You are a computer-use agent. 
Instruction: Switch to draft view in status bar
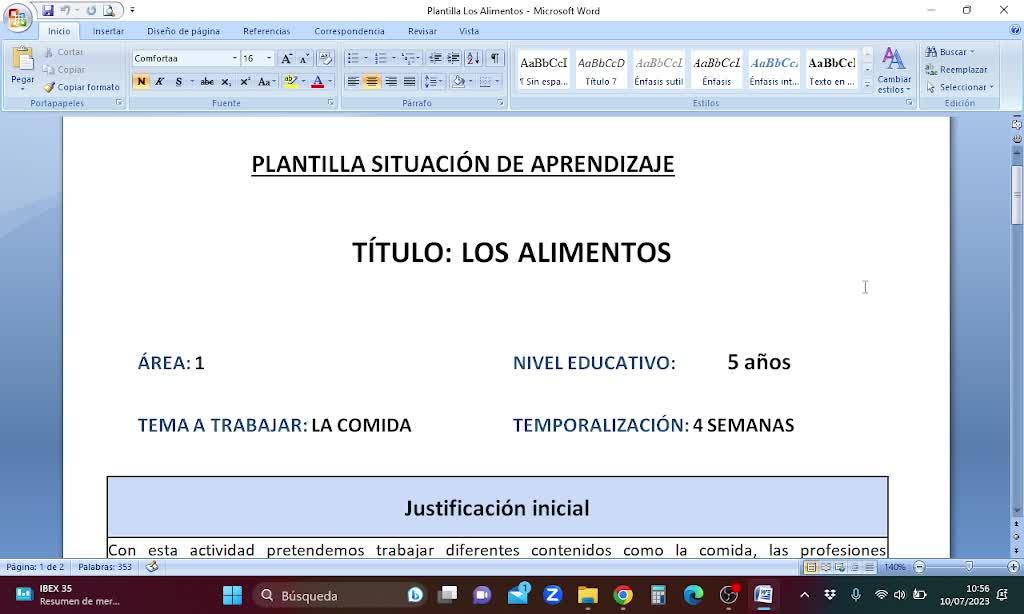point(869,567)
